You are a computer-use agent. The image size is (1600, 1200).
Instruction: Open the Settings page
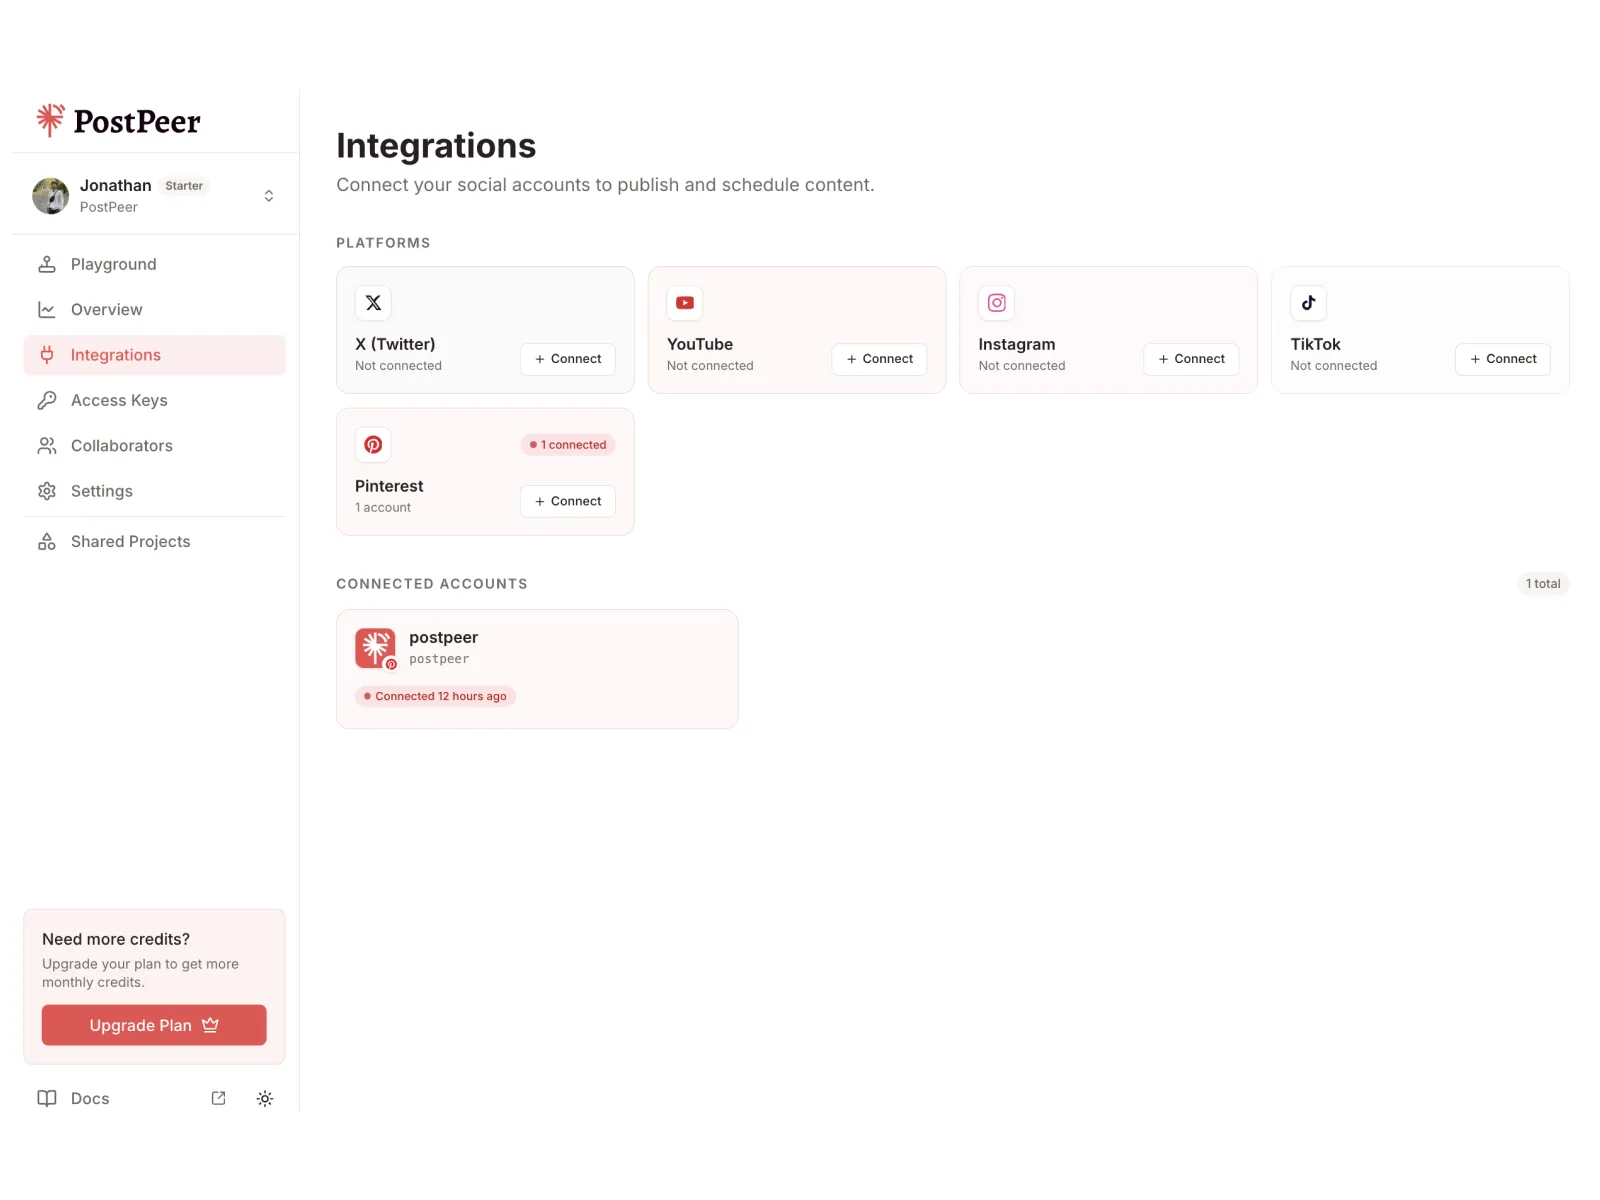tap(101, 491)
